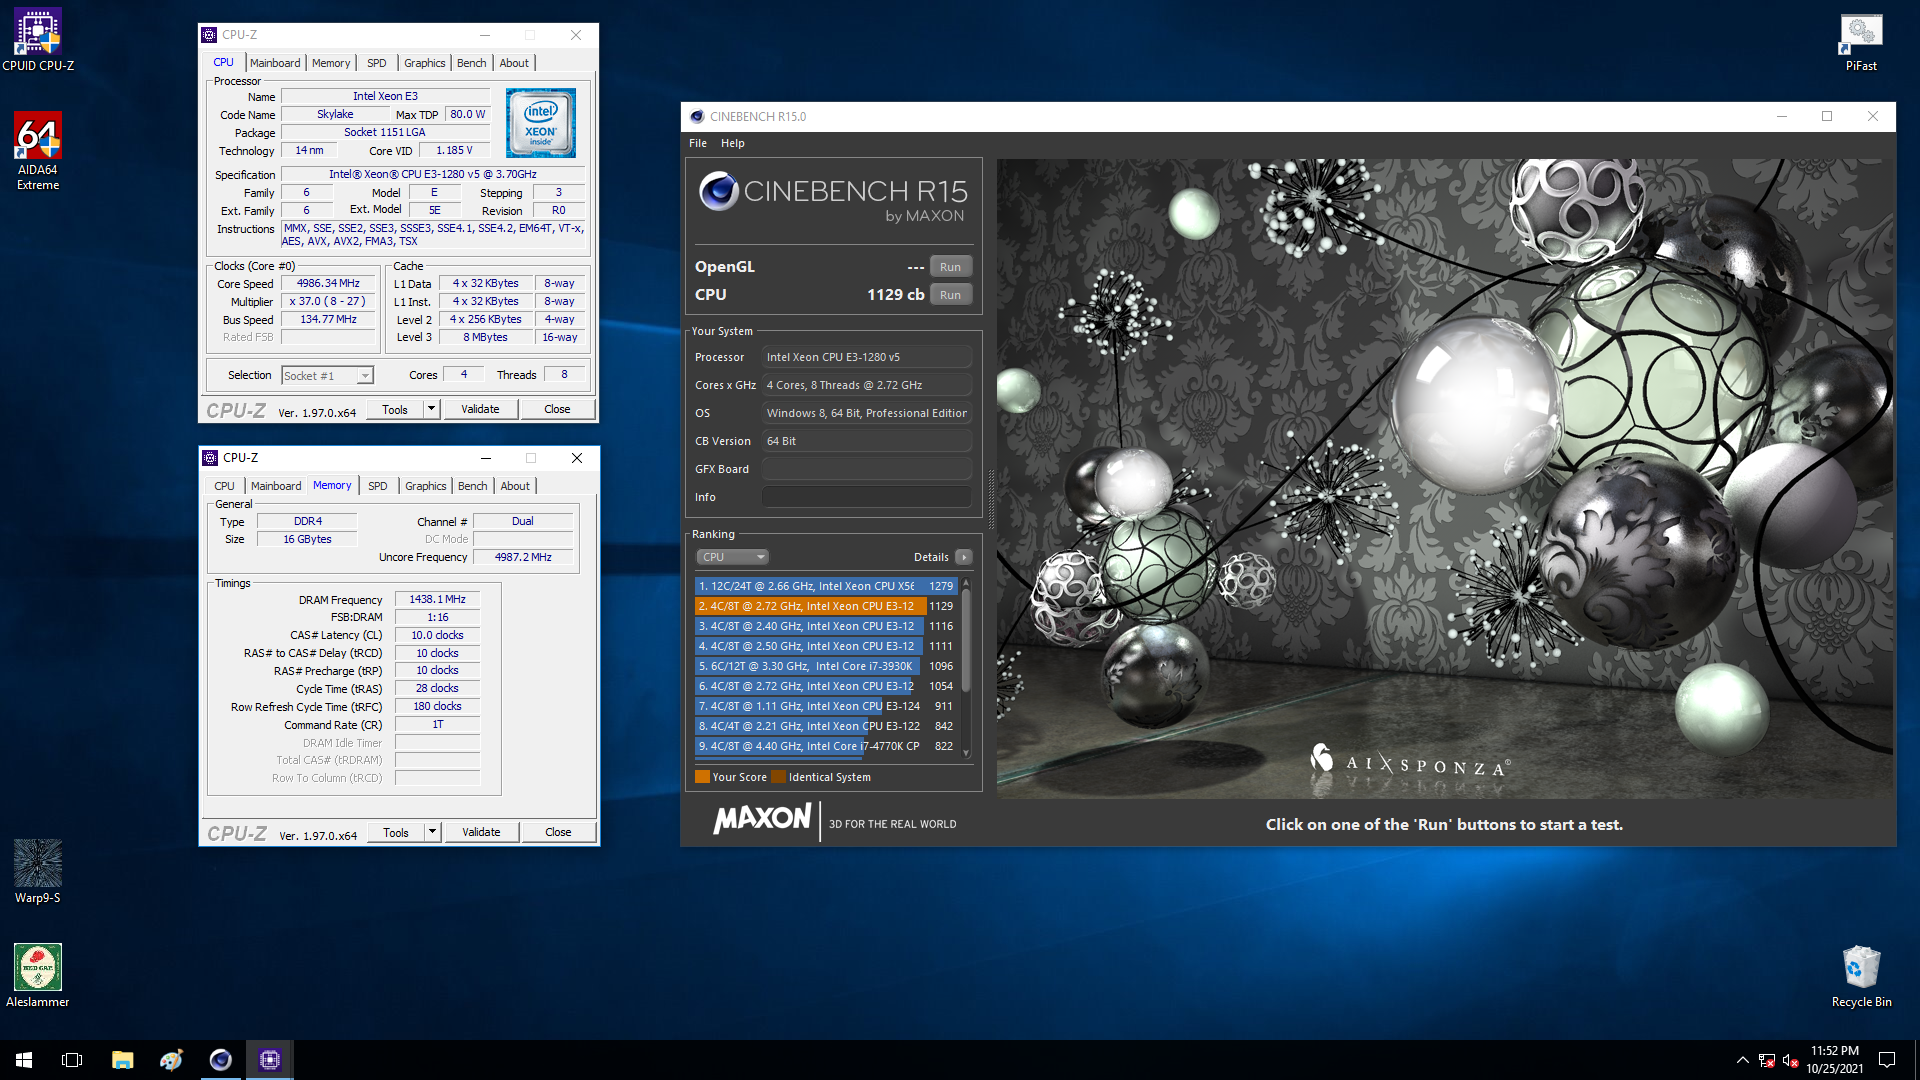The image size is (1920, 1080).
Task: Click the Cinebench window title icon
Action: (697, 117)
